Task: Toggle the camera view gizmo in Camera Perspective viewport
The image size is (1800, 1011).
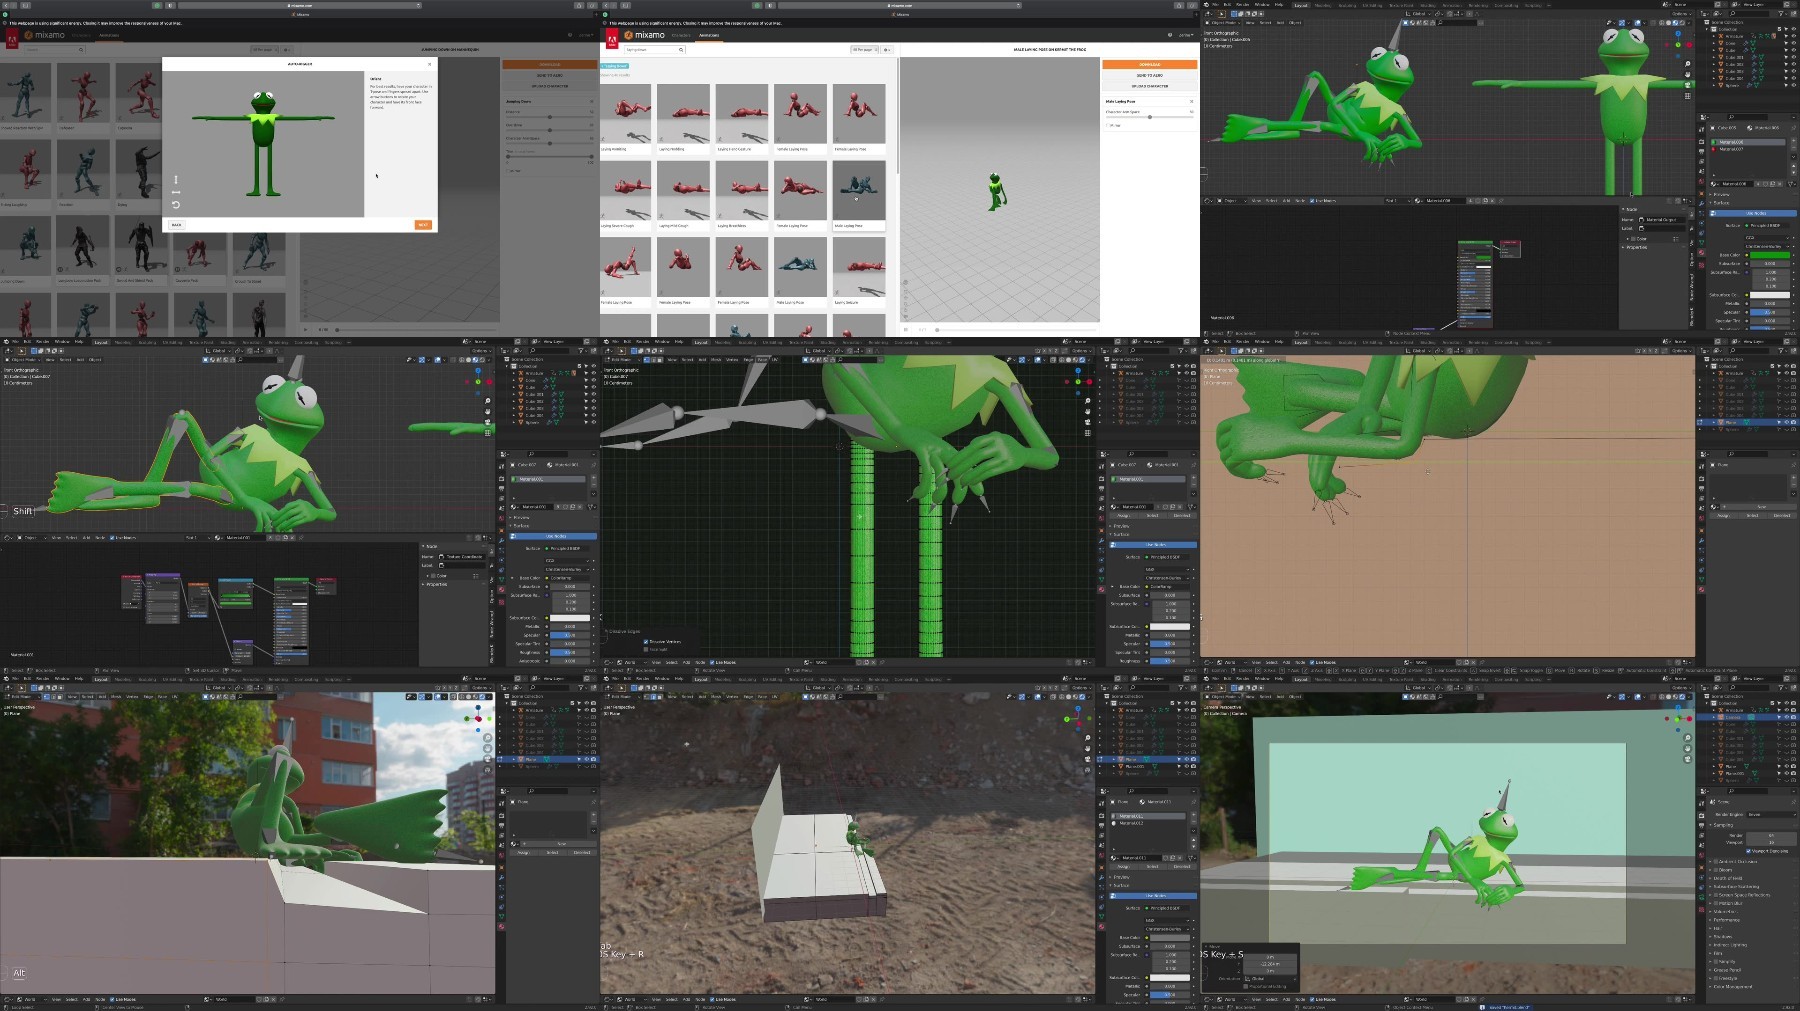Action: [1687, 758]
